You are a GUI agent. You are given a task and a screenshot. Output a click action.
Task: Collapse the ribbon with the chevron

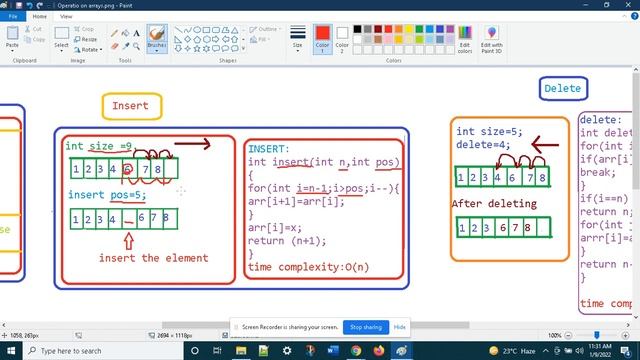click(x=624, y=16)
